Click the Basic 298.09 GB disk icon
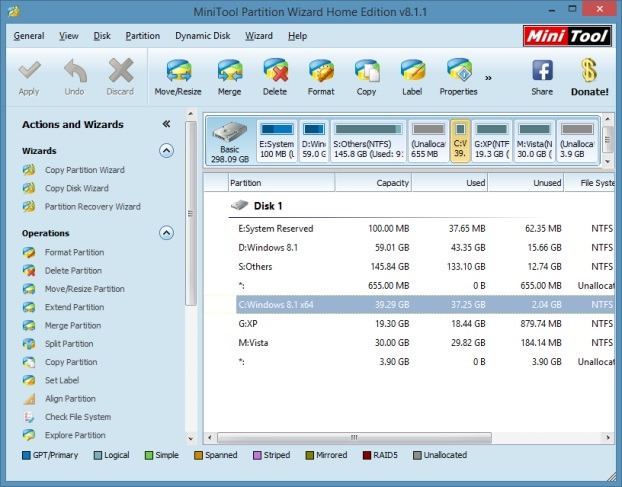Viewport: 622px width, 487px height. pyautogui.click(x=230, y=132)
